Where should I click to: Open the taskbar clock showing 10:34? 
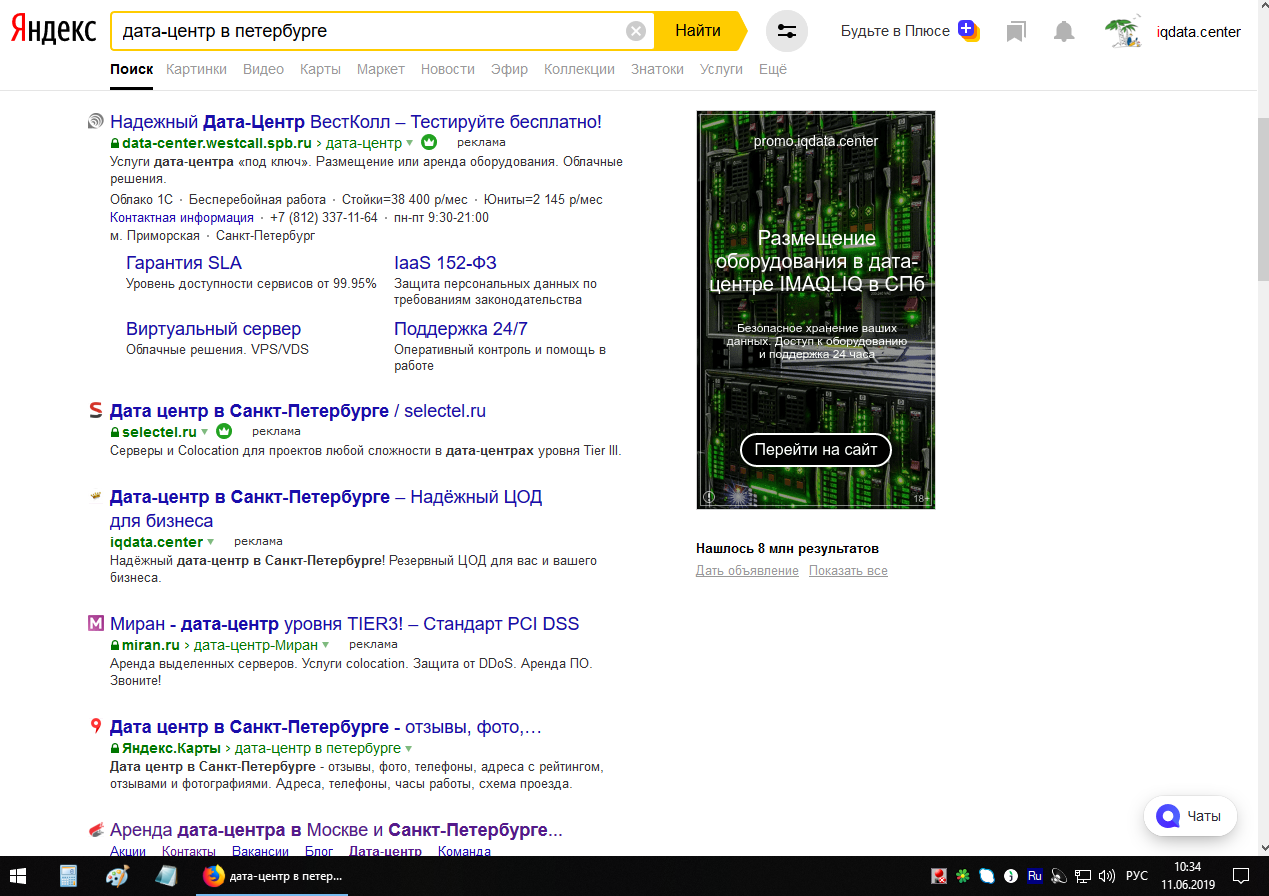(x=1187, y=876)
